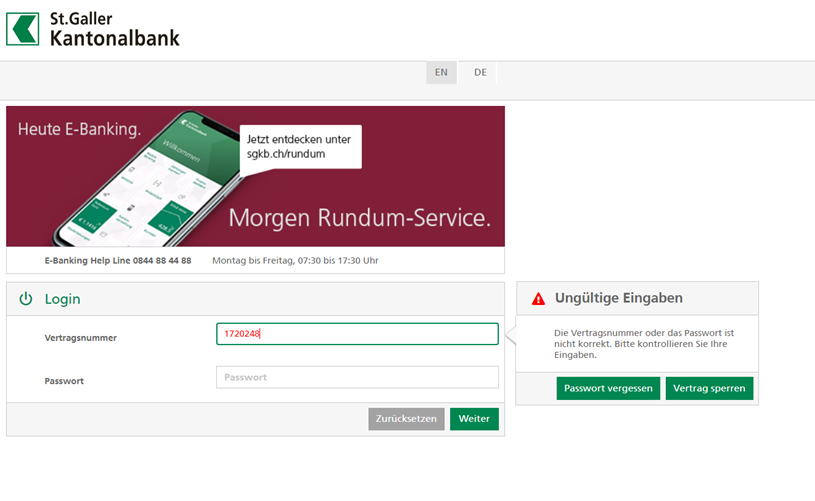815x501 pixels.
Task: Open the Rundum-Service promotional banner
Action: (255, 176)
